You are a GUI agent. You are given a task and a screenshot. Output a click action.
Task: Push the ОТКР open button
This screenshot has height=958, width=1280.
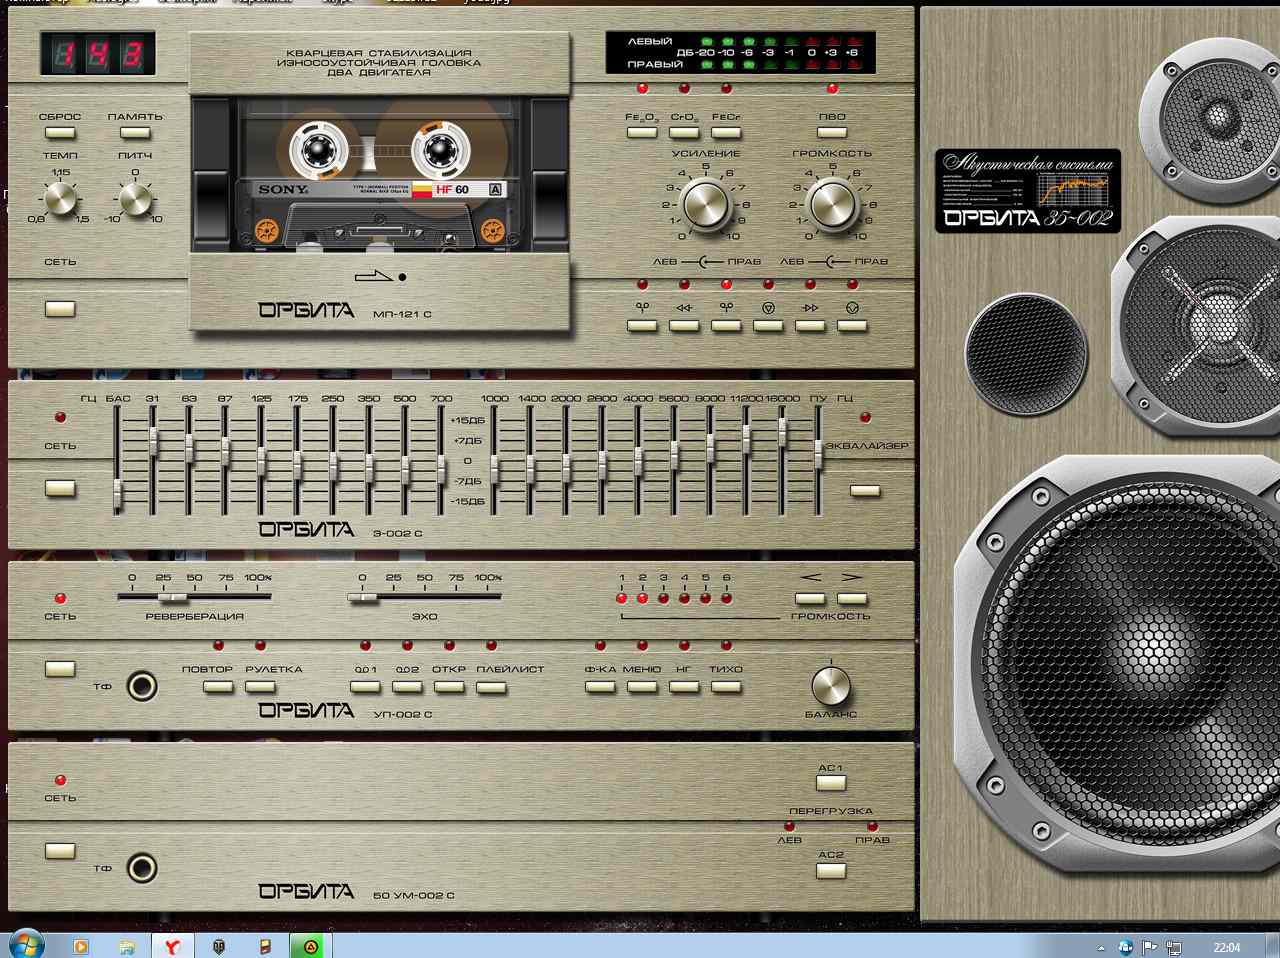click(449, 687)
